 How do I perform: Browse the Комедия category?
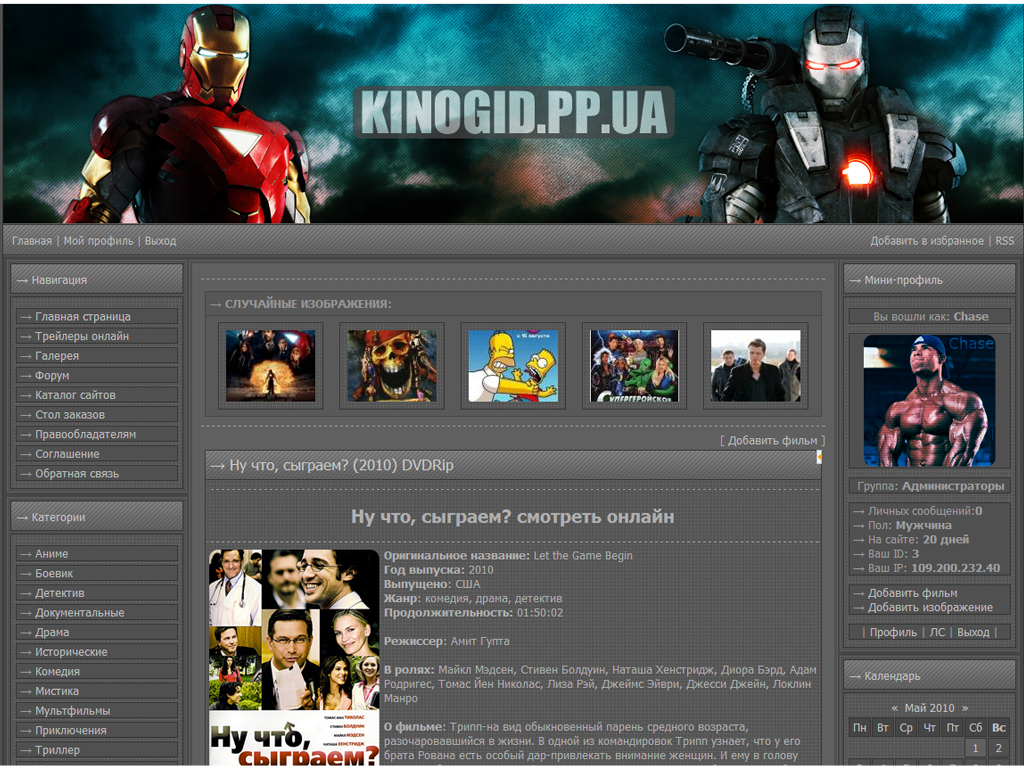click(97, 671)
